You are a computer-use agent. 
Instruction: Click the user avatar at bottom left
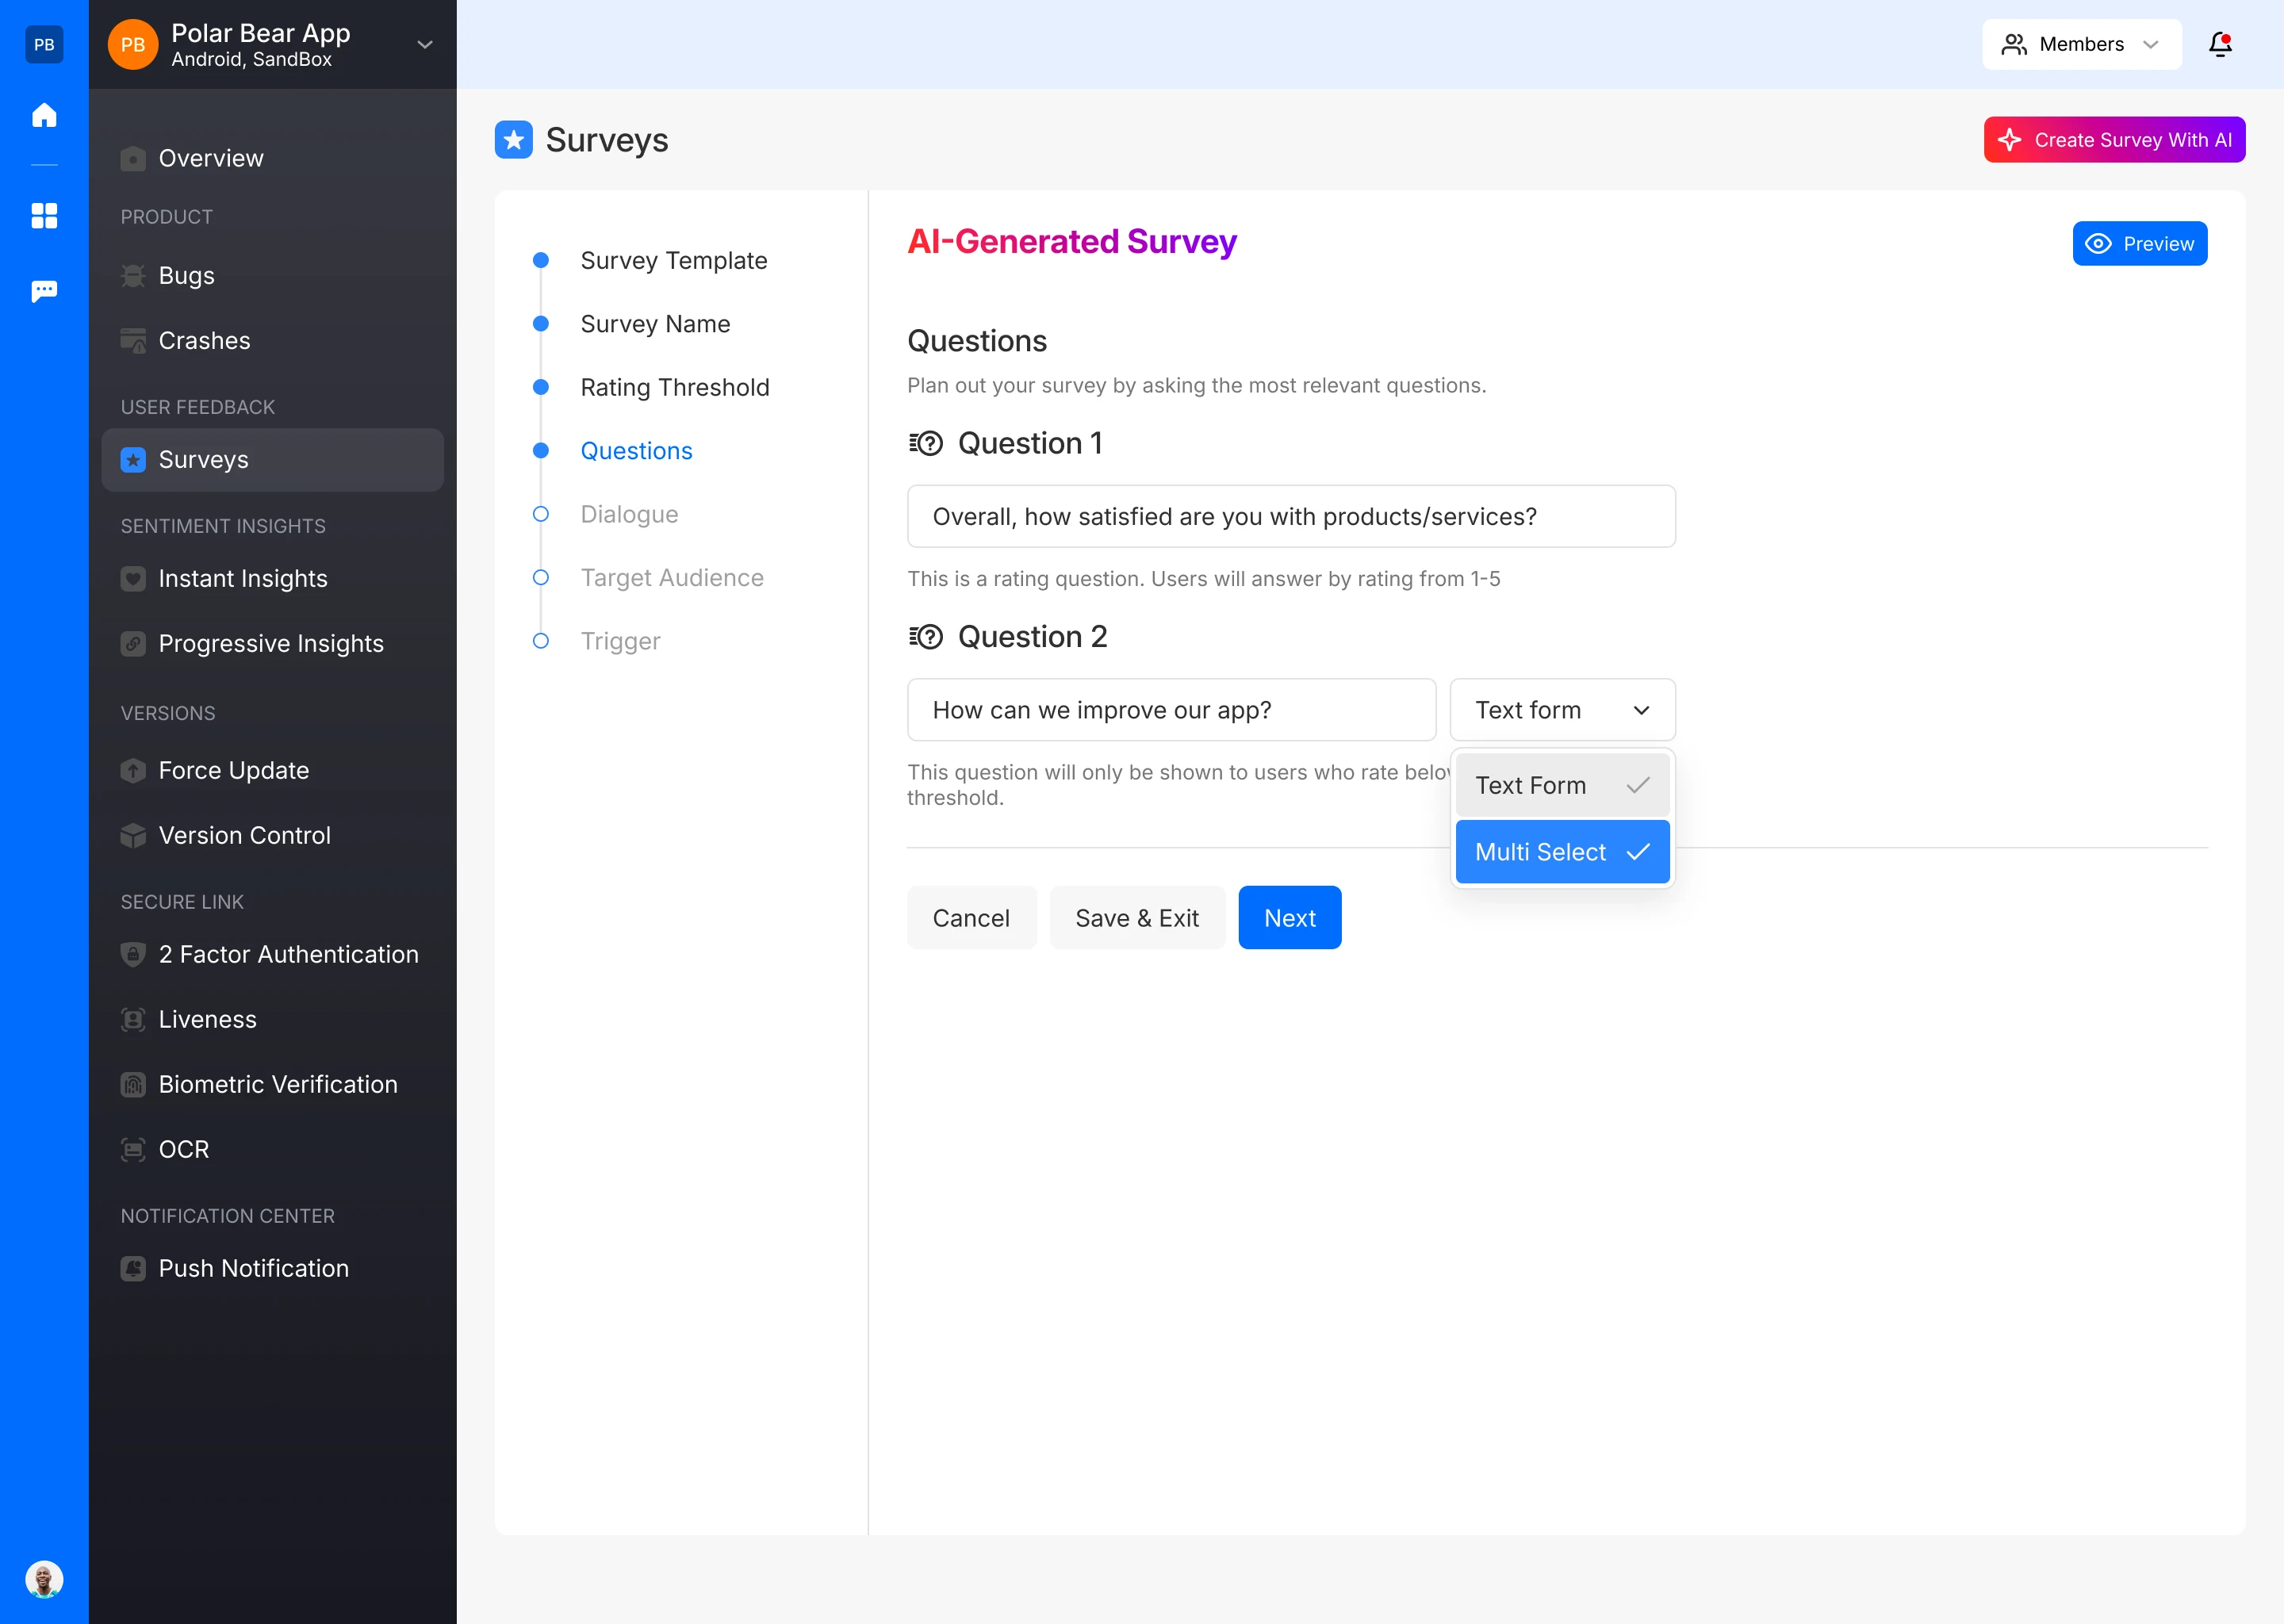click(x=44, y=1579)
